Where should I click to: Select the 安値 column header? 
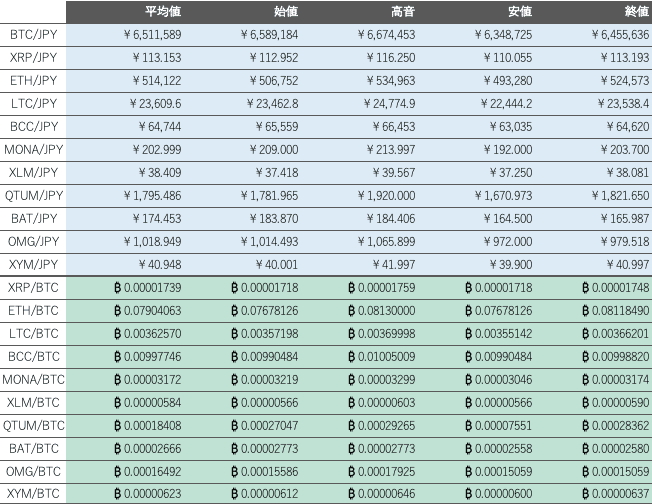pyautogui.click(x=520, y=11)
